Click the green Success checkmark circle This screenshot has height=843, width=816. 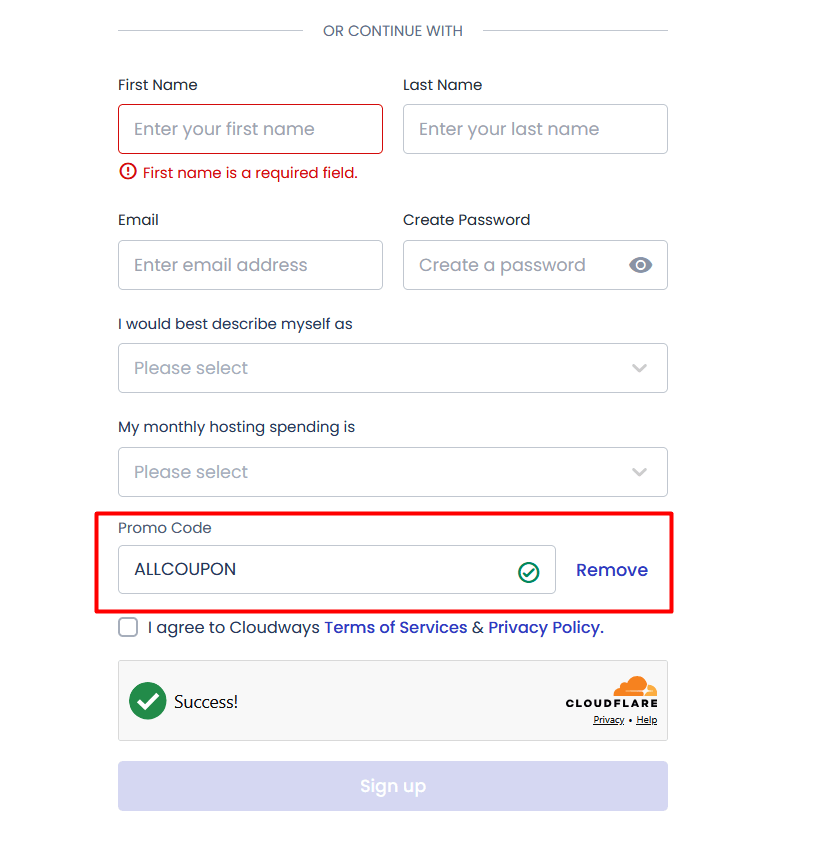pyautogui.click(x=147, y=701)
